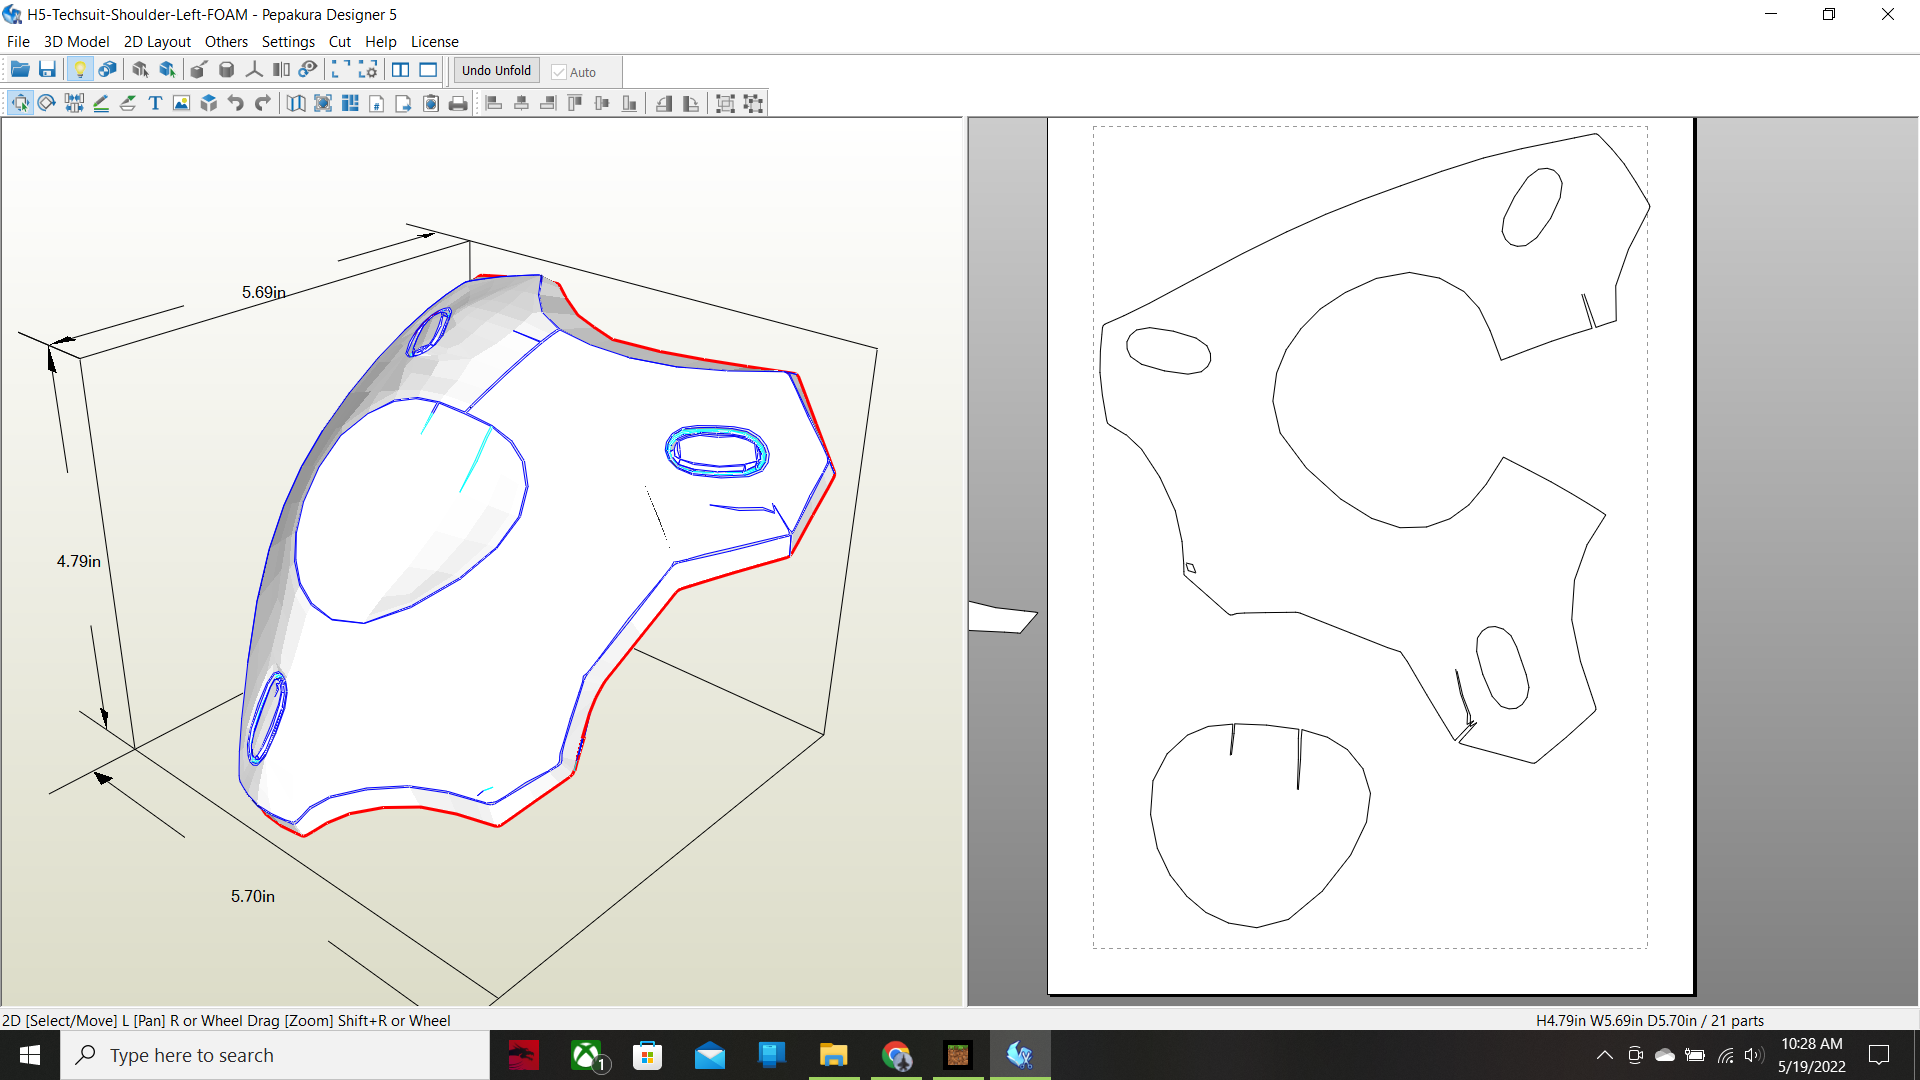Click the Save floppy disk icon
This screenshot has width=1920, height=1080.
click(47, 70)
